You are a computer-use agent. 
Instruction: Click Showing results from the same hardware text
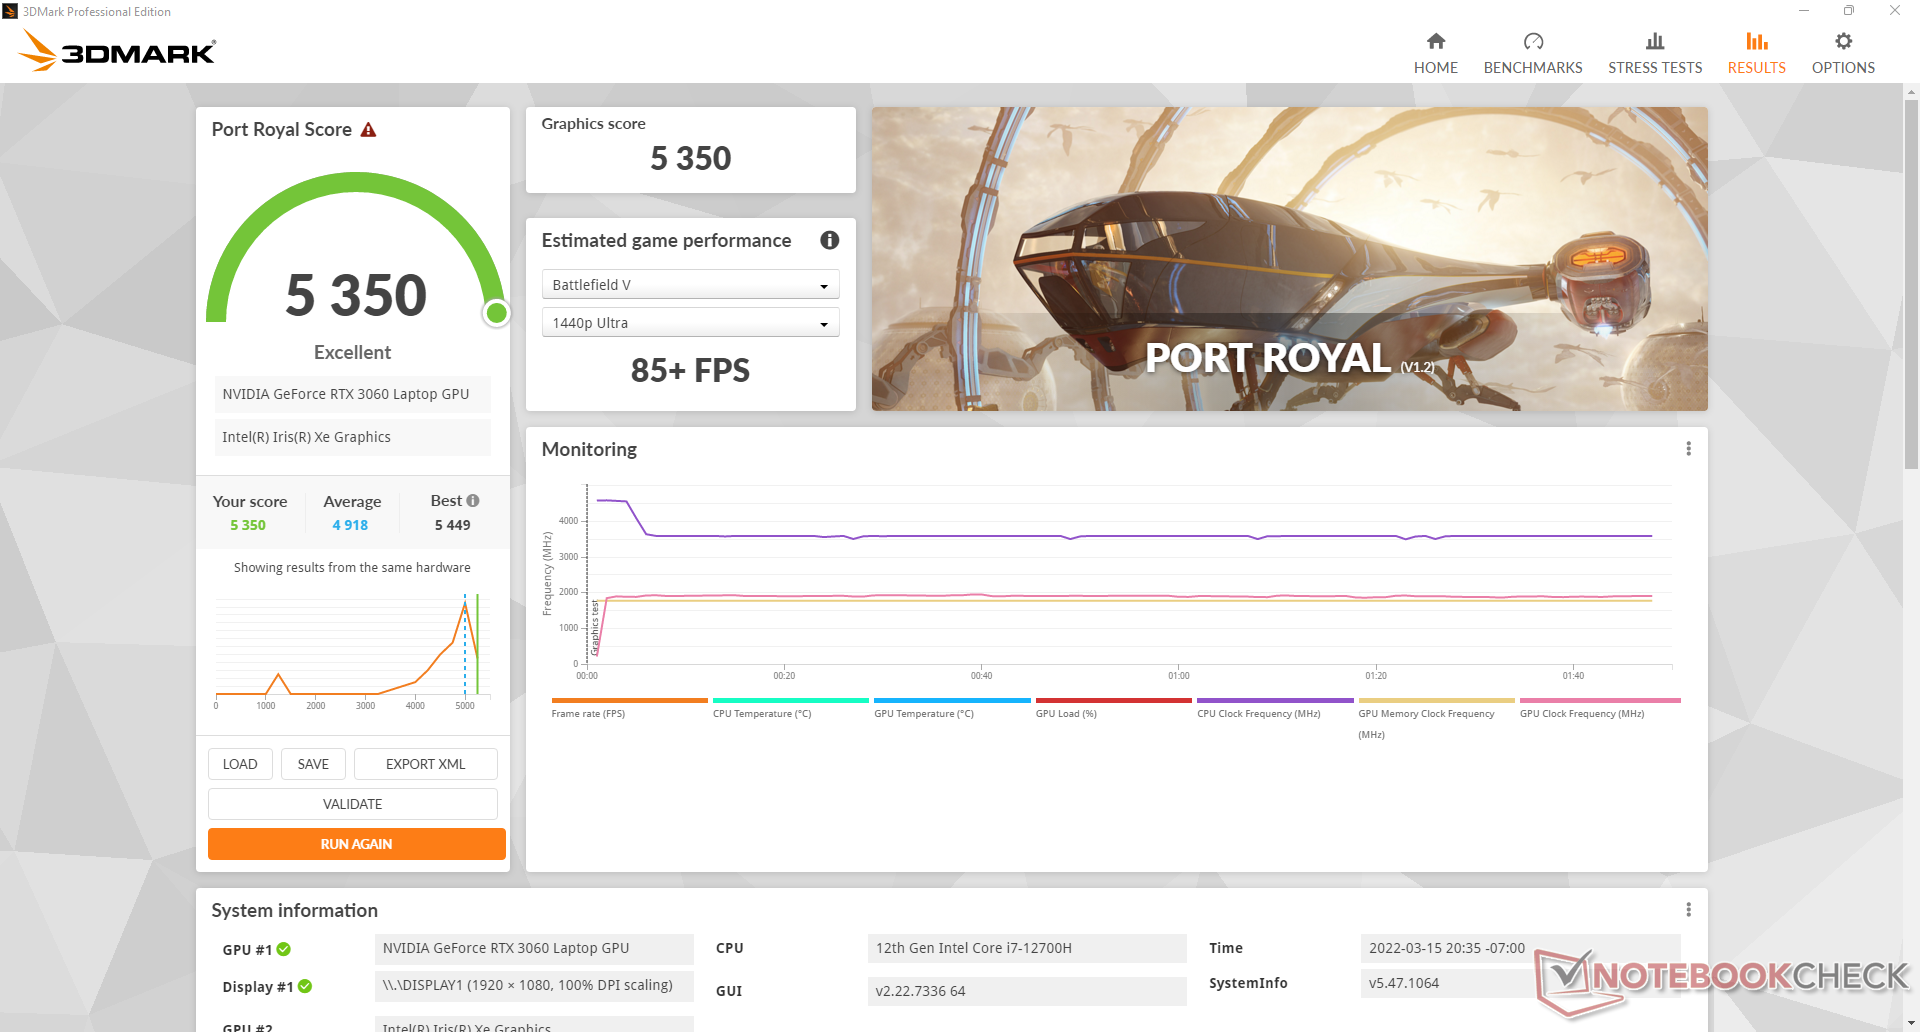[352, 567]
